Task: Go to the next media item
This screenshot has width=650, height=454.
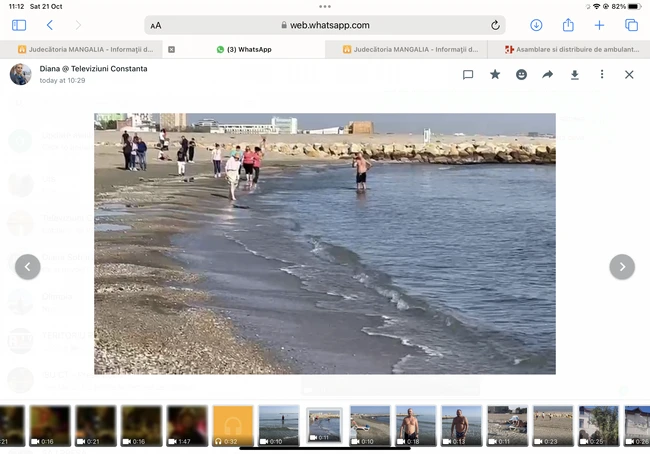Action: 622,266
